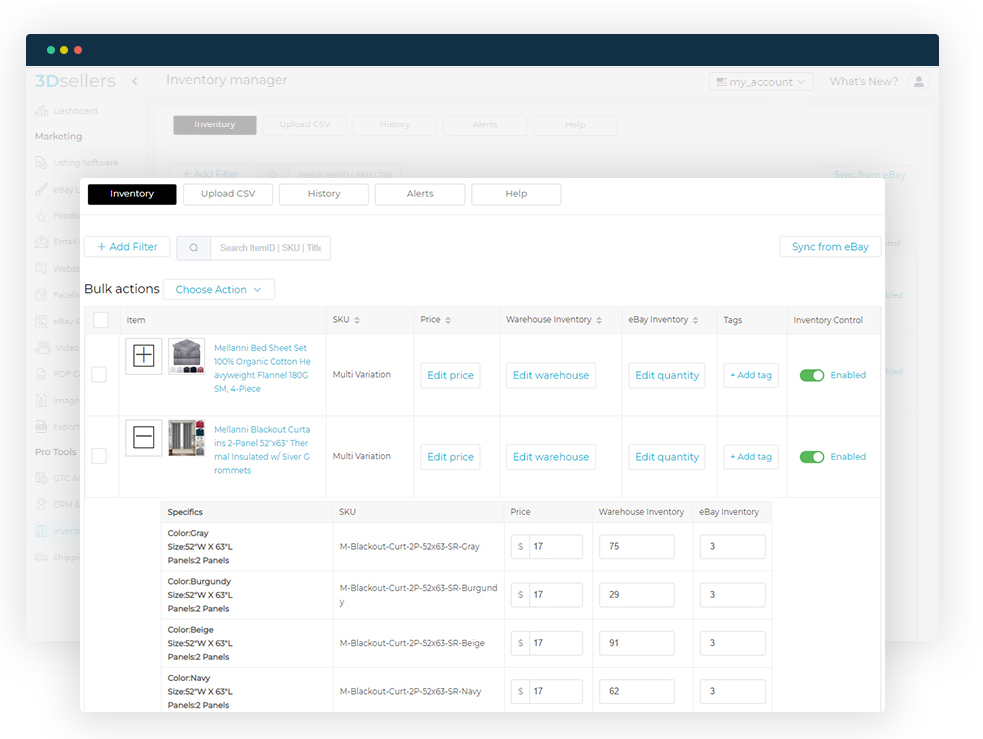Switch to the Upload CSV tab
Image resolution: width=983 pixels, height=739 pixels.
pos(228,194)
